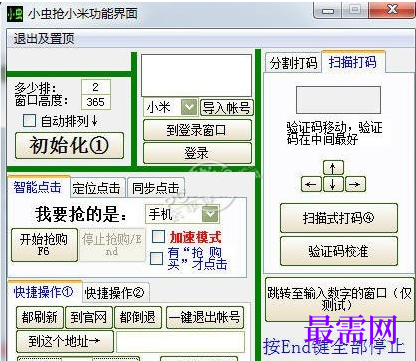Click the app icon in the title bar

pos(15,13)
